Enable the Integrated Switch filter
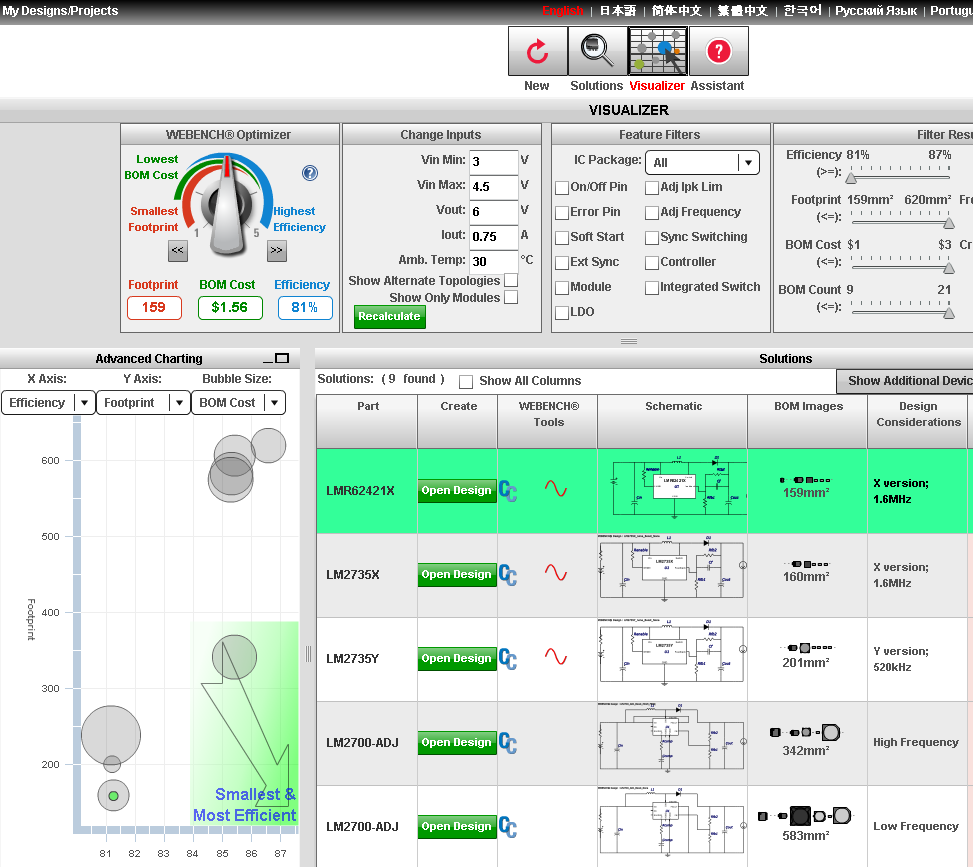This screenshot has width=973, height=867. point(652,287)
